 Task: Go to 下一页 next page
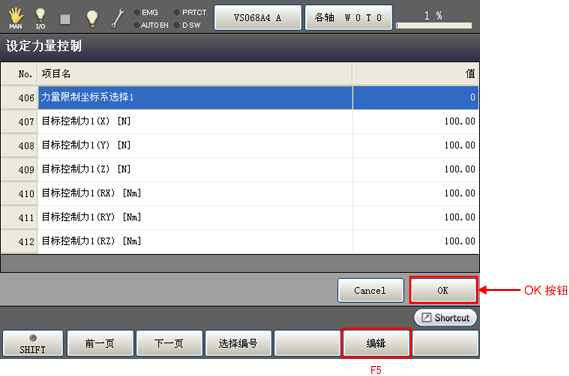click(x=169, y=343)
